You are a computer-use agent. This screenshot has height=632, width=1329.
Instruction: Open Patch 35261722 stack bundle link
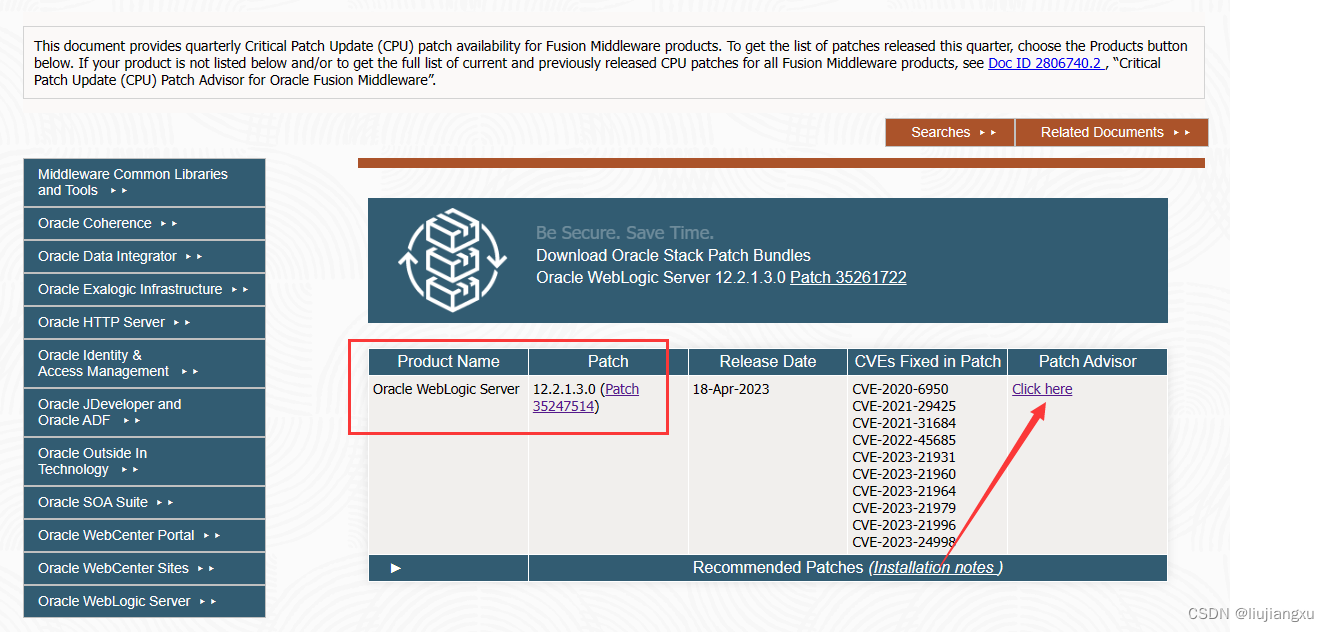pos(848,278)
